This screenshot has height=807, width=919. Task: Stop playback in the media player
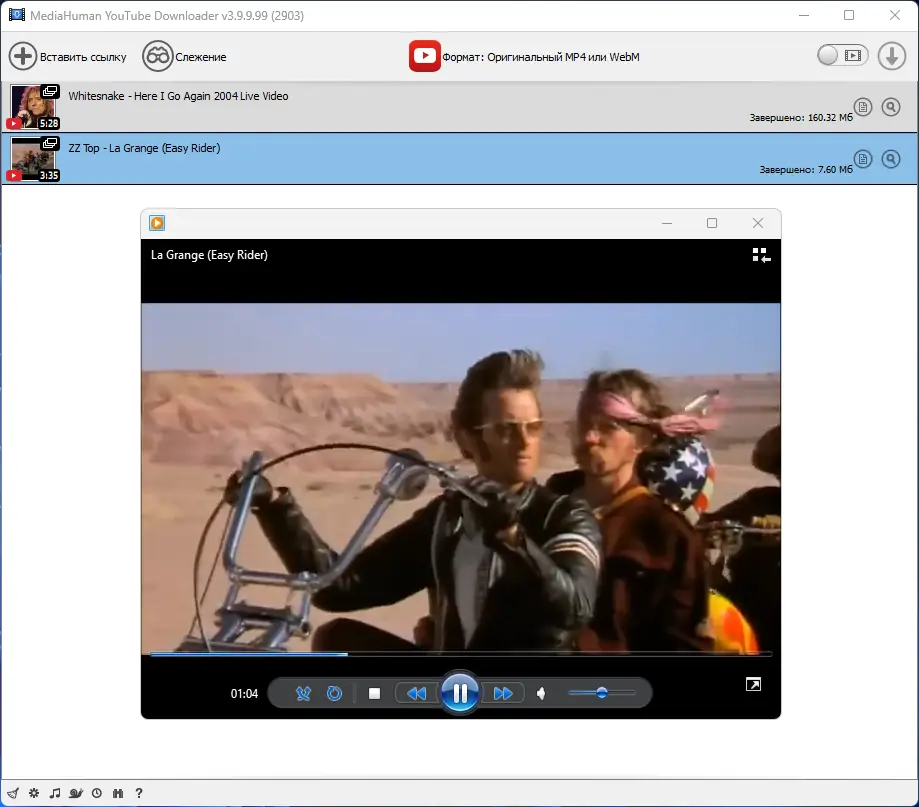(375, 693)
